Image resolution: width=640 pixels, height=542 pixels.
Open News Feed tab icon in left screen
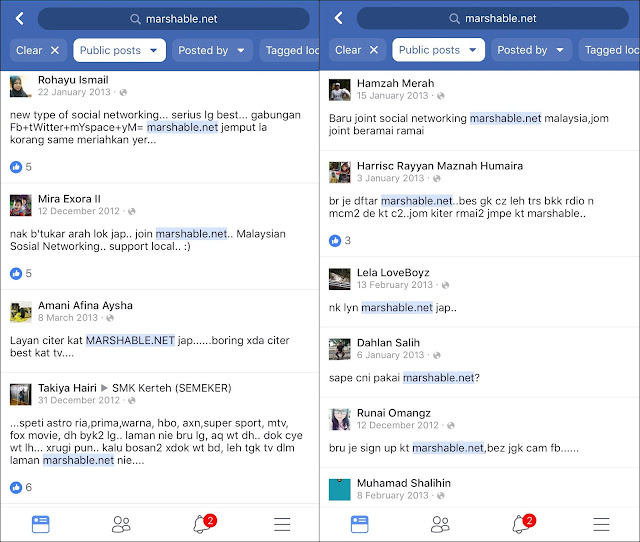pyautogui.click(x=40, y=524)
